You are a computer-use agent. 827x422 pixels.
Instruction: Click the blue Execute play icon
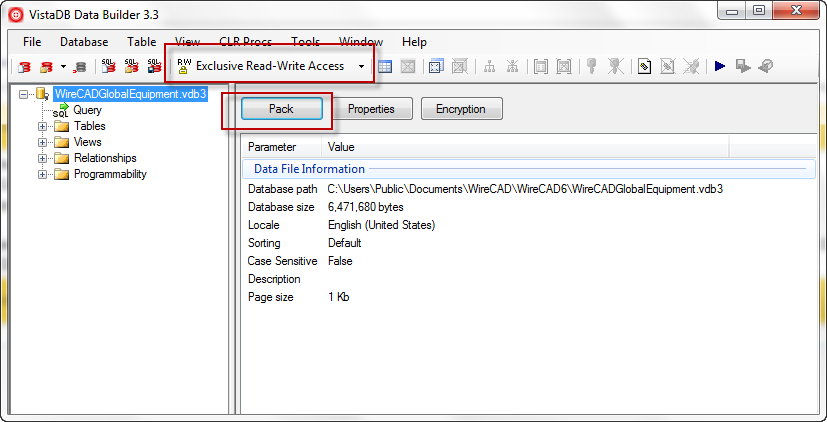(720, 66)
